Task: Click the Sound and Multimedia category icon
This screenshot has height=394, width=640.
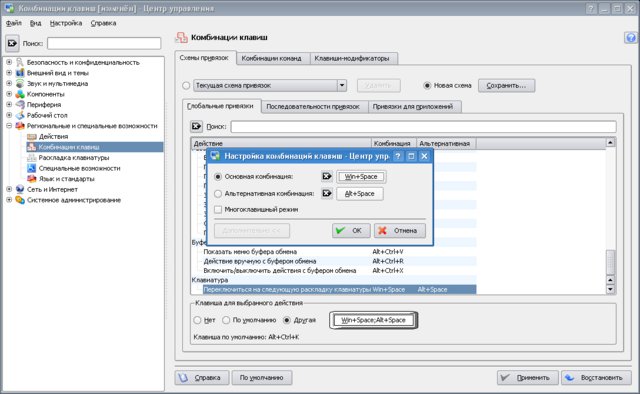Action: [20, 83]
